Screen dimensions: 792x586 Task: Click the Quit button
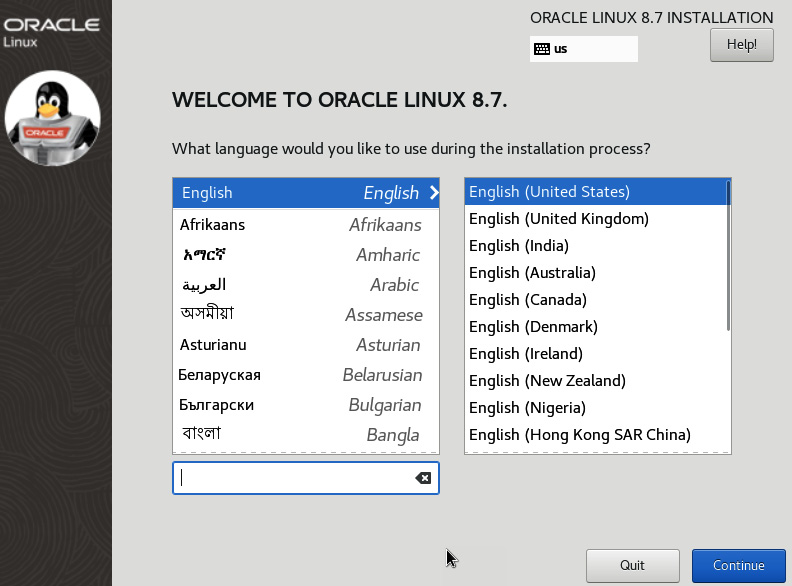coord(632,565)
